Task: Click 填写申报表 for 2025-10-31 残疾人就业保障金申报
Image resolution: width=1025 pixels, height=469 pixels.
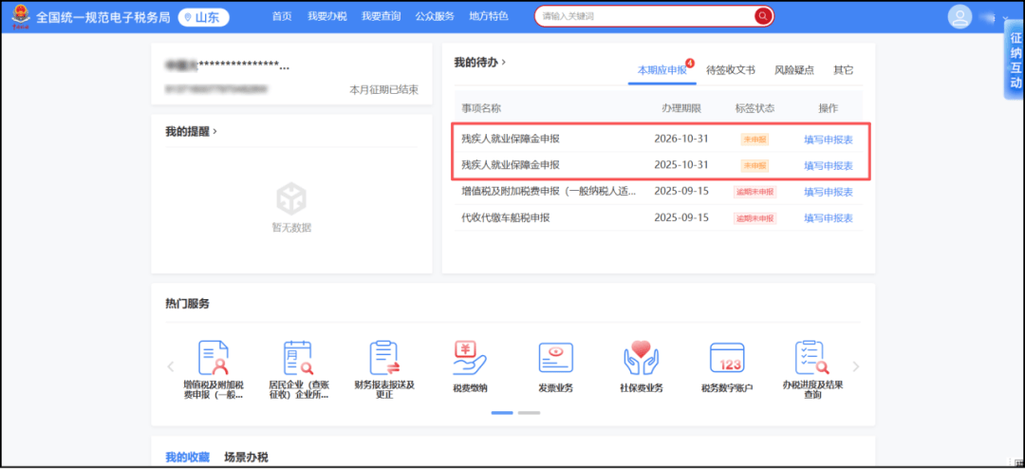Action: 828,165
